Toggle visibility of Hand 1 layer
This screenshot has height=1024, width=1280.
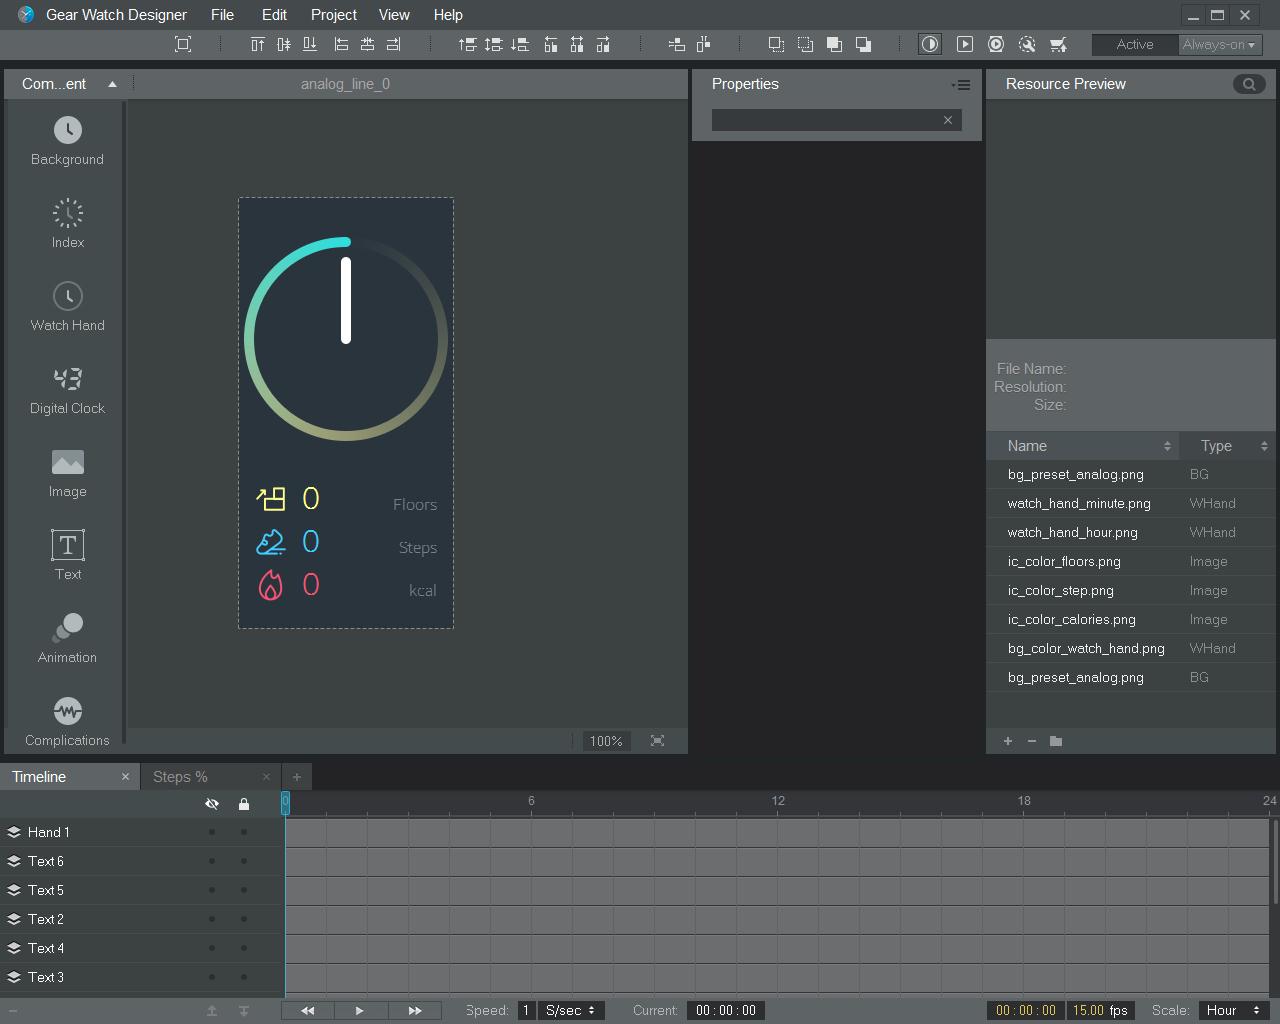(x=212, y=832)
